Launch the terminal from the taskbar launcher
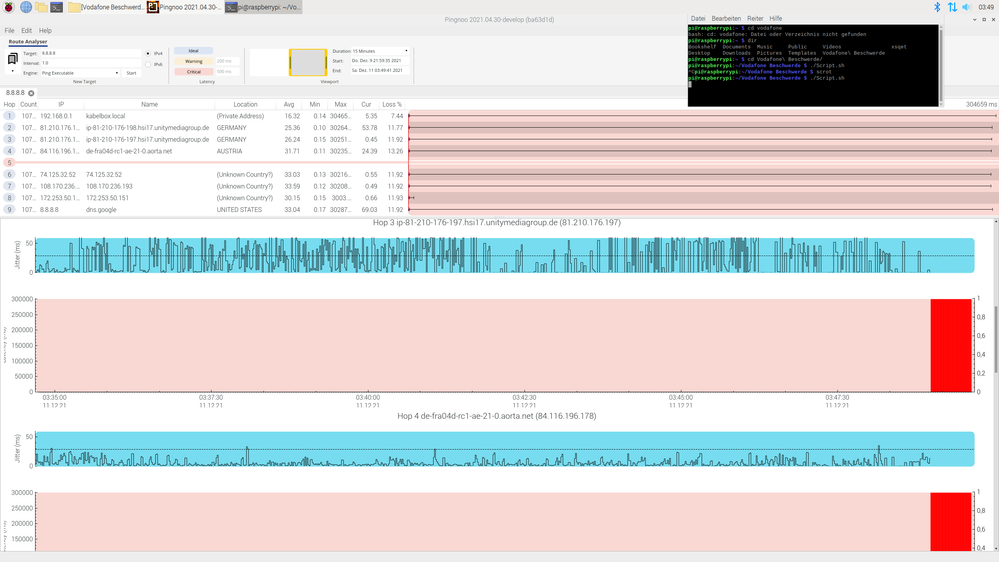Image resolution: width=999 pixels, height=562 pixels. pos(57,7)
